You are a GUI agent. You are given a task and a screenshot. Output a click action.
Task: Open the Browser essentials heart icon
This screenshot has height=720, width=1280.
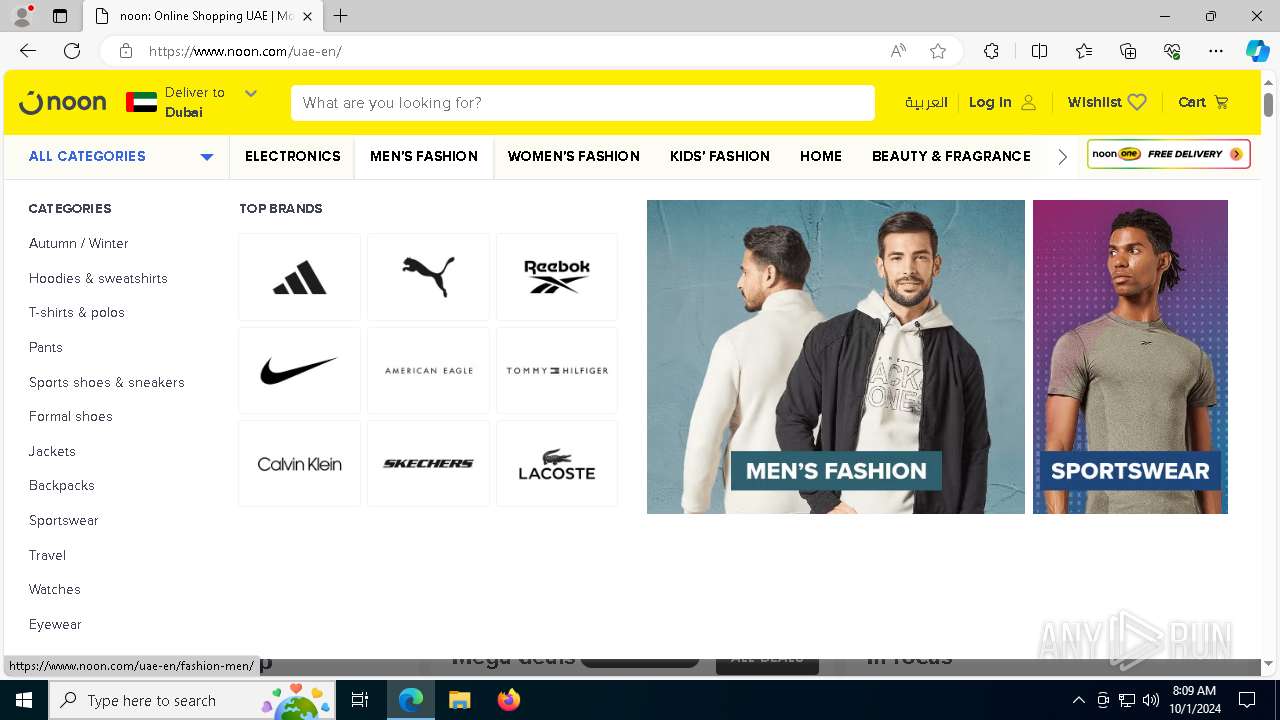click(x=1172, y=51)
